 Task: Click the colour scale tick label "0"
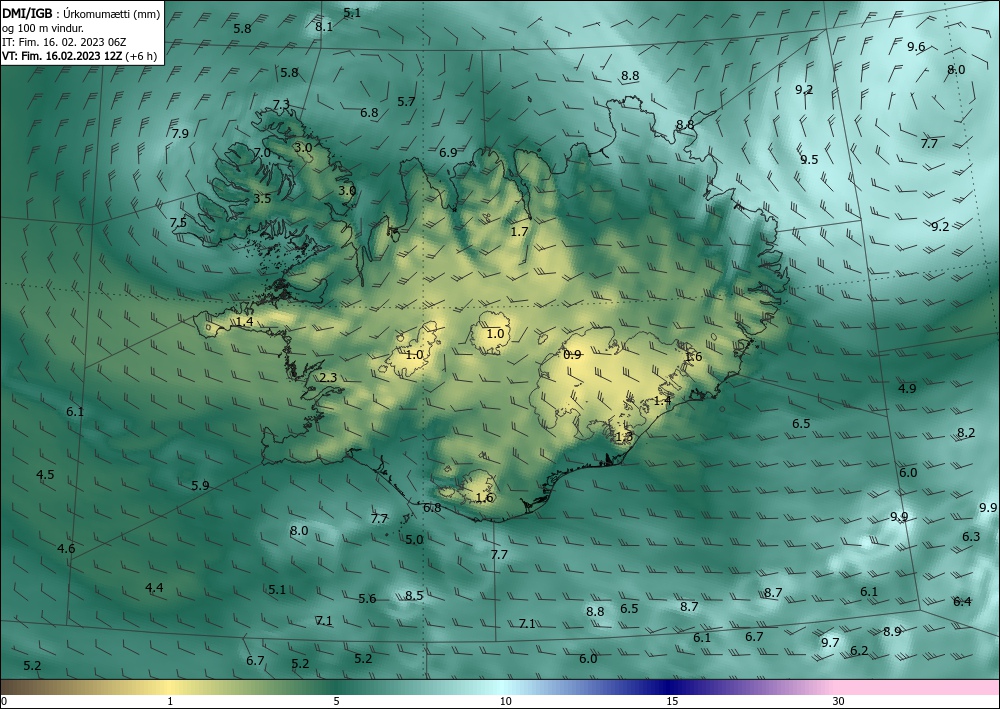click(x=4, y=702)
